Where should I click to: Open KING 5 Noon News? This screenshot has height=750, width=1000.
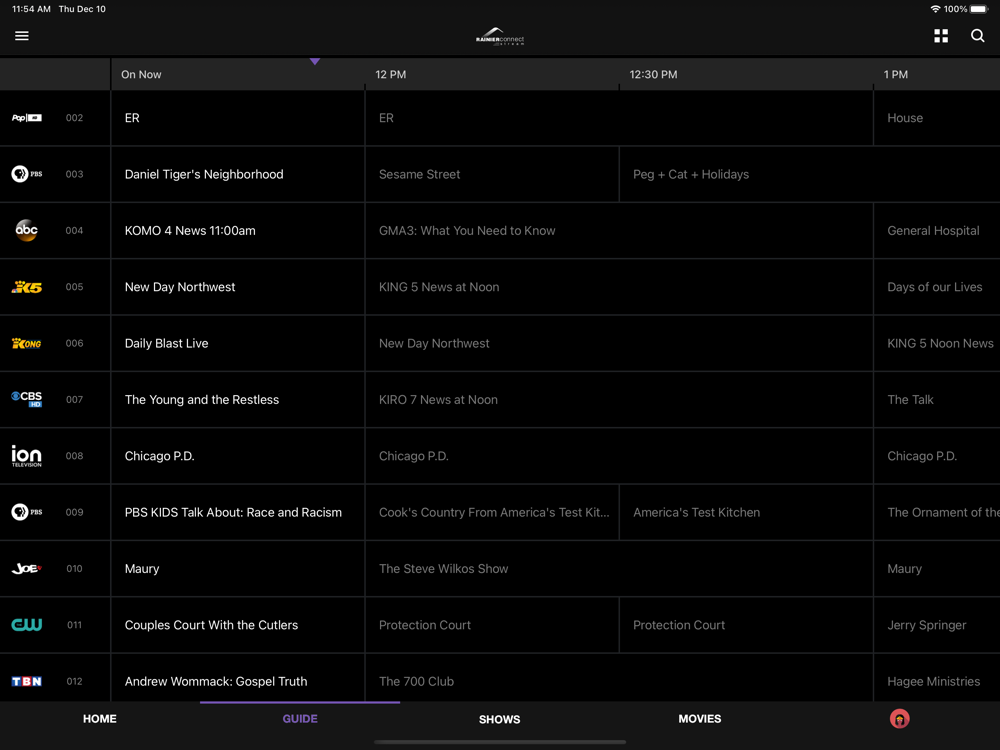coord(937,343)
